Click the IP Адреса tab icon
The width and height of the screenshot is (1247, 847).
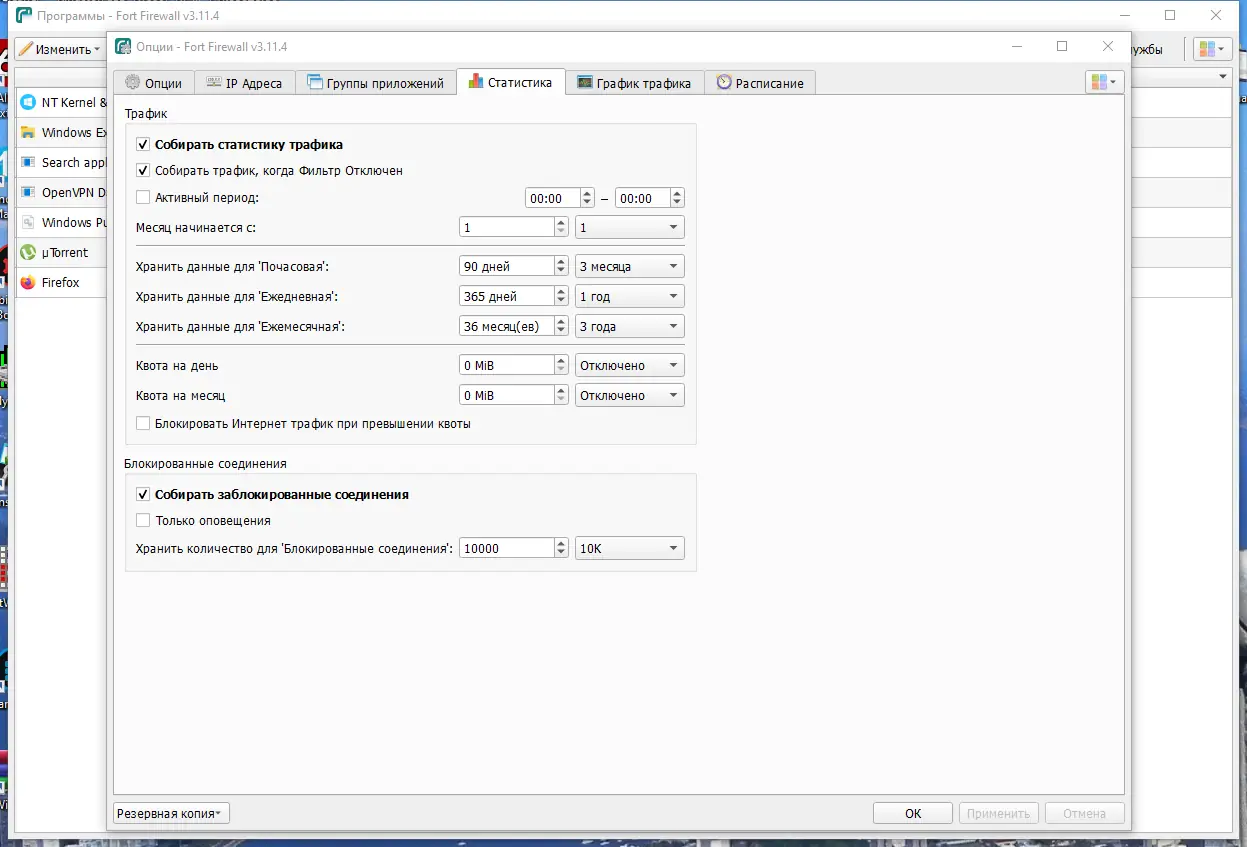point(213,83)
